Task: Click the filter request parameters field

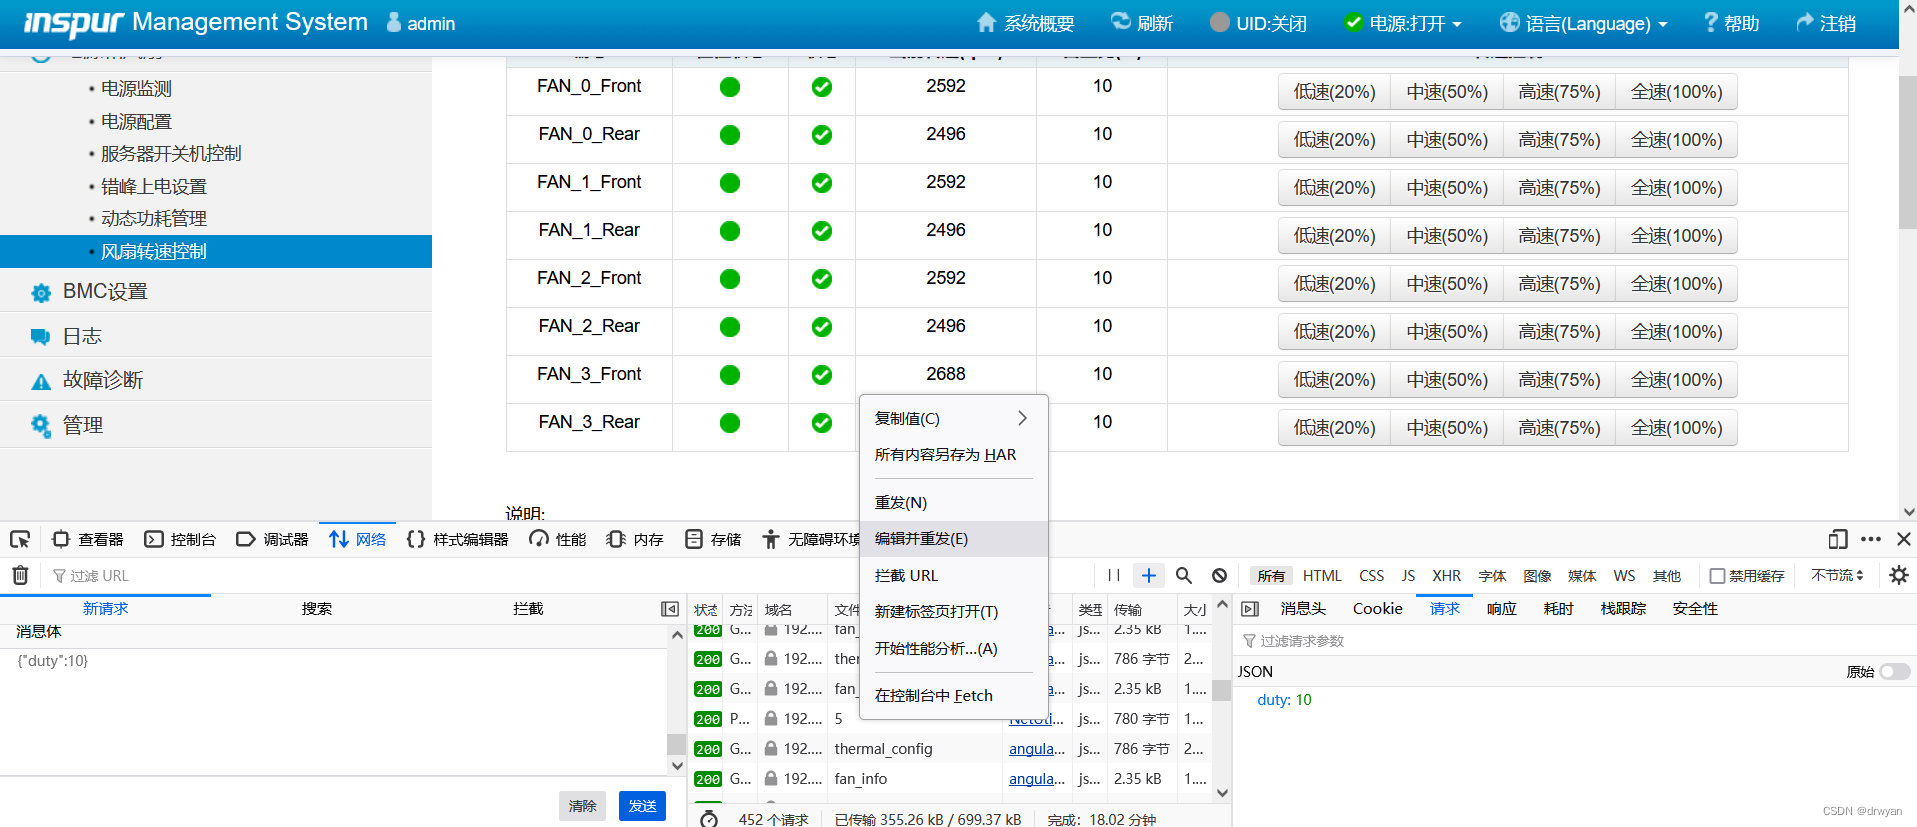Action: click(1575, 641)
